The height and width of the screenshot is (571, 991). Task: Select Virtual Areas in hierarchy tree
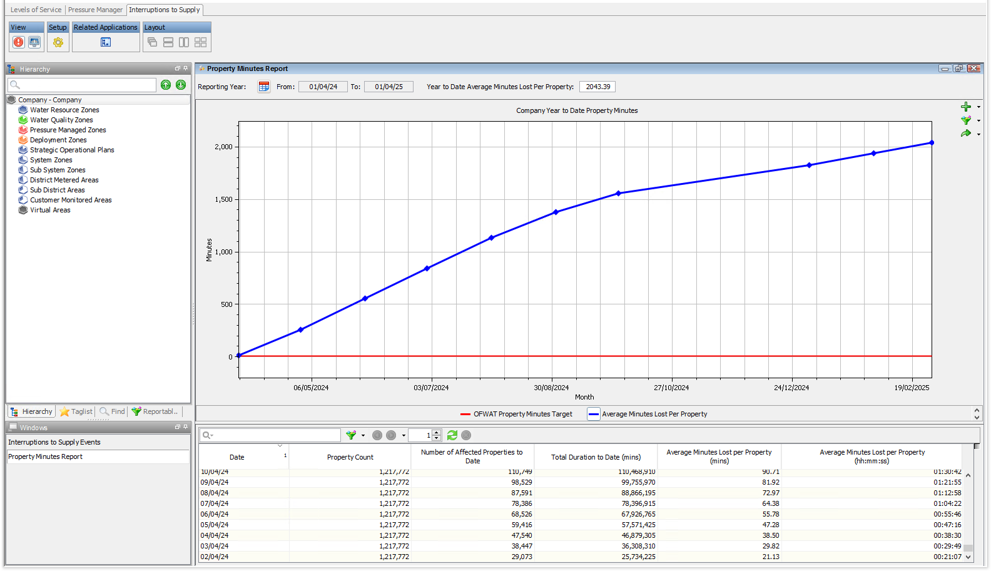coord(50,211)
